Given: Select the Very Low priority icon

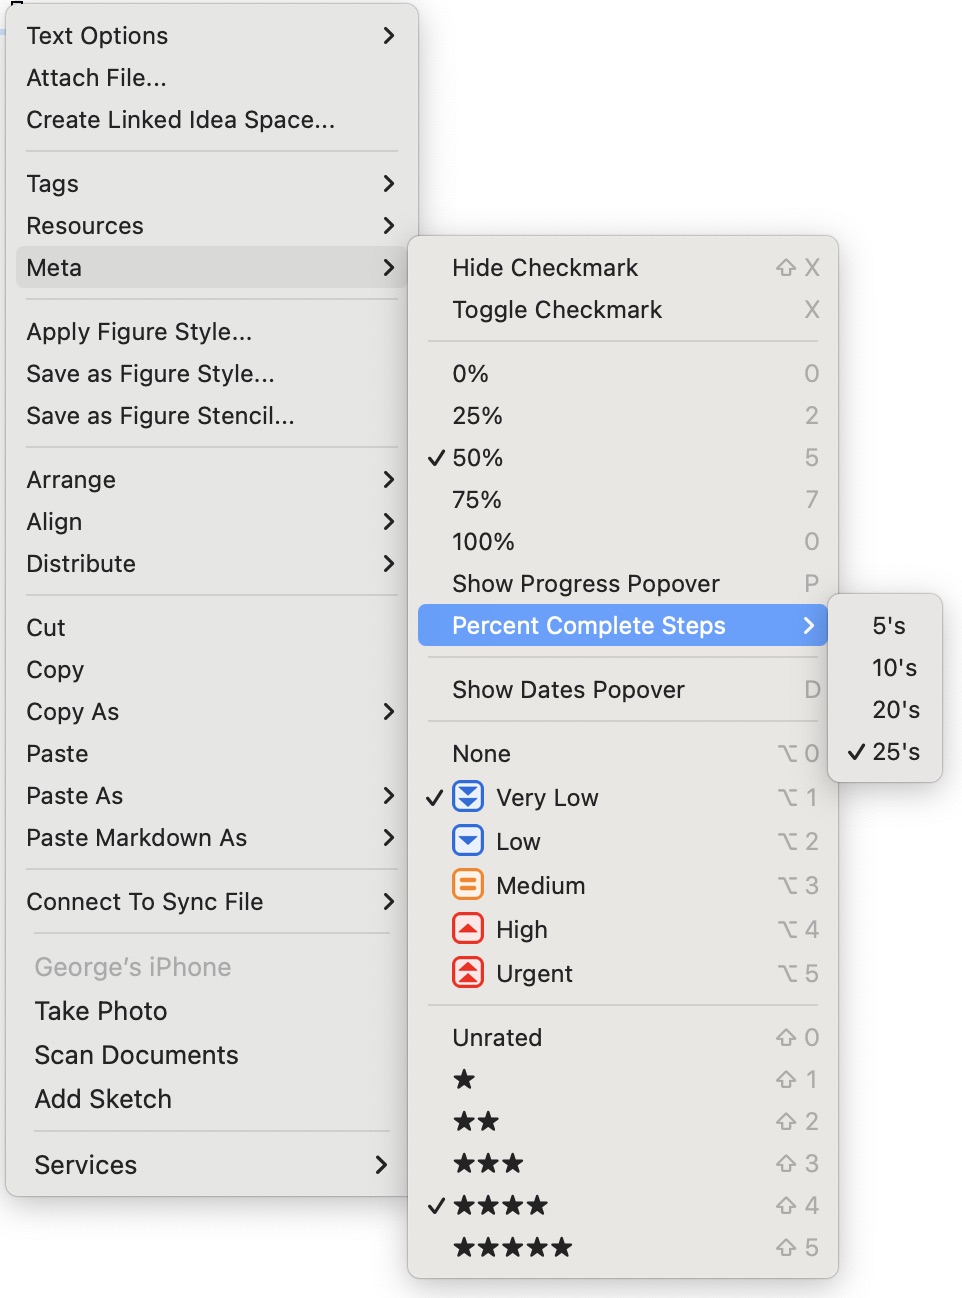Looking at the screenshot, I should tap(467, 797).
